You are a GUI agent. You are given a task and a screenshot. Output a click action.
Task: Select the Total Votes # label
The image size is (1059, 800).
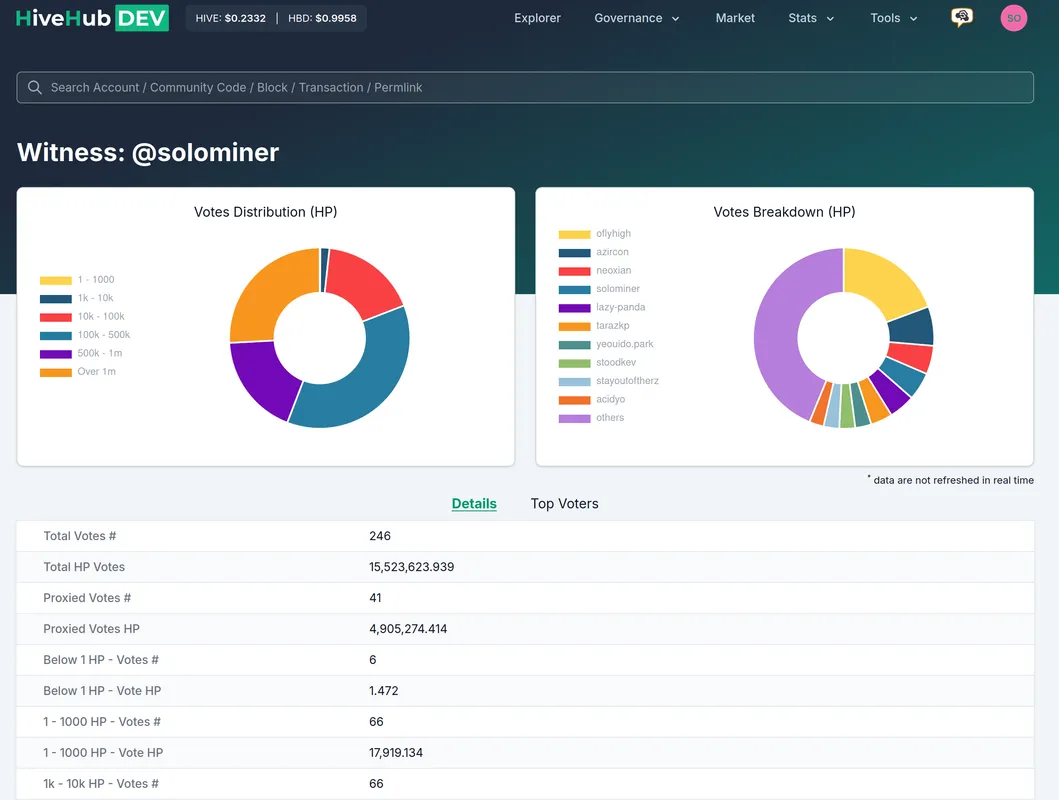point(80,536)
